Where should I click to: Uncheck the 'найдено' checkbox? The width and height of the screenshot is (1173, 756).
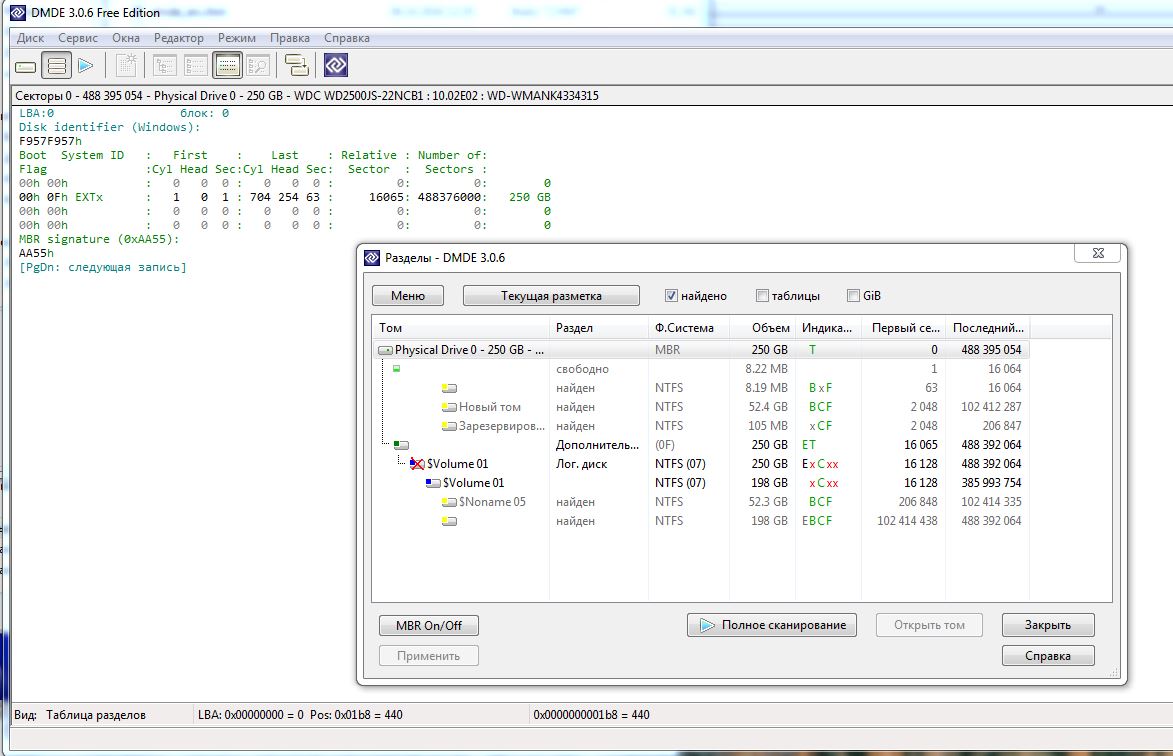pyautogui.click(x=672, y=296)
